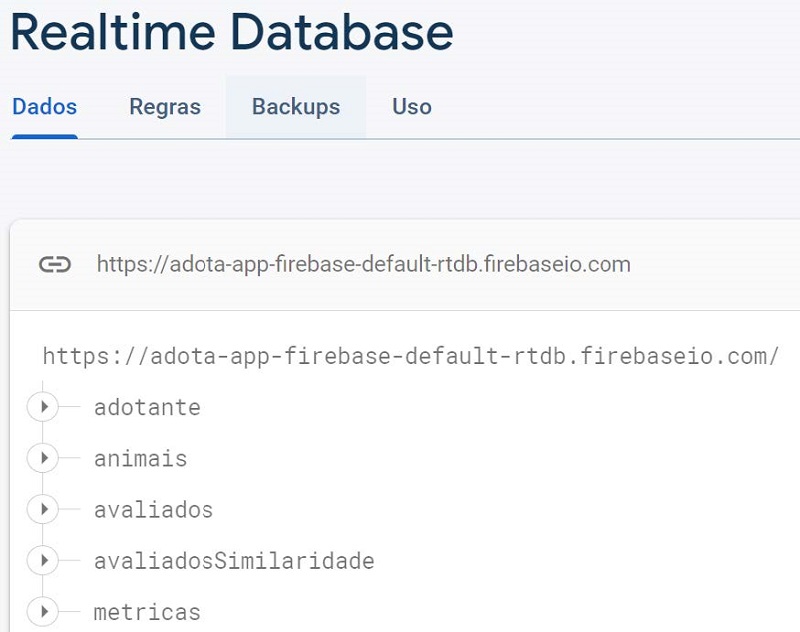Expand the animais node arrow
800x632 pixels.
(43, 459)
